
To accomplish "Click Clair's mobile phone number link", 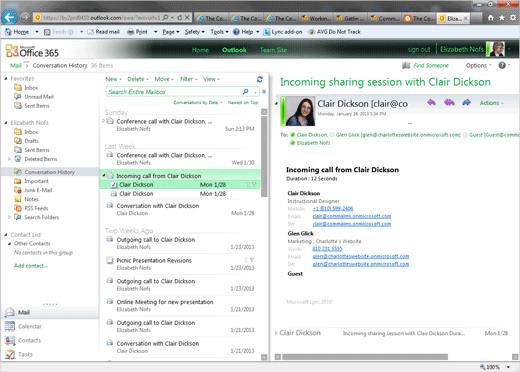I will pos(333,208).
